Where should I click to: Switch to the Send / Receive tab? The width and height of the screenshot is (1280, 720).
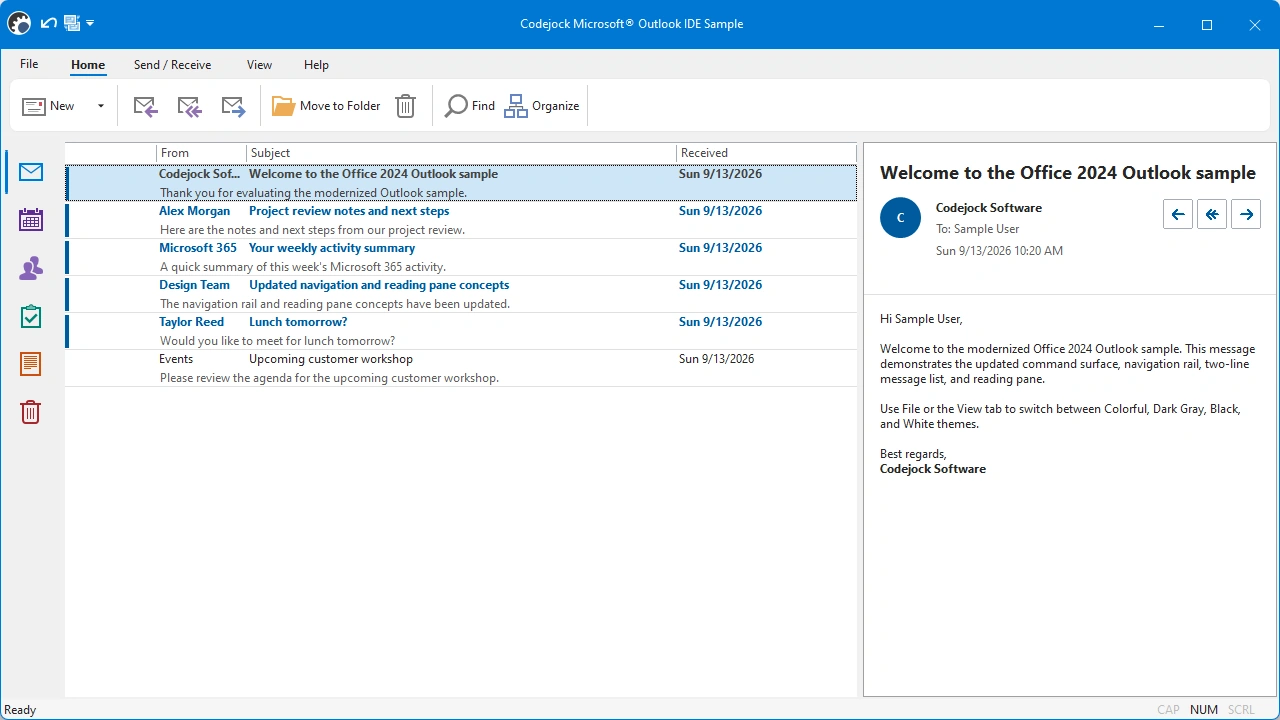[173, 65]
